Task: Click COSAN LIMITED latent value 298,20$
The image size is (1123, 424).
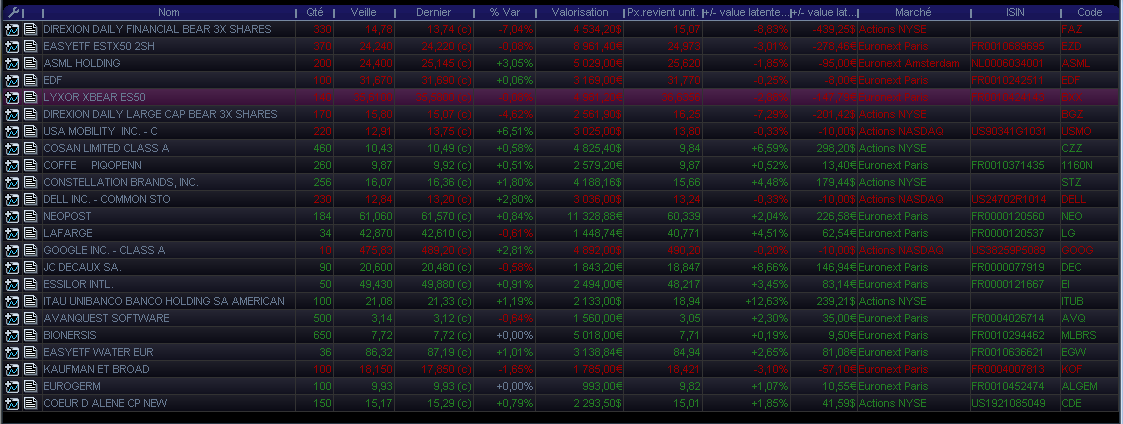Action: (x=834, y=148)
